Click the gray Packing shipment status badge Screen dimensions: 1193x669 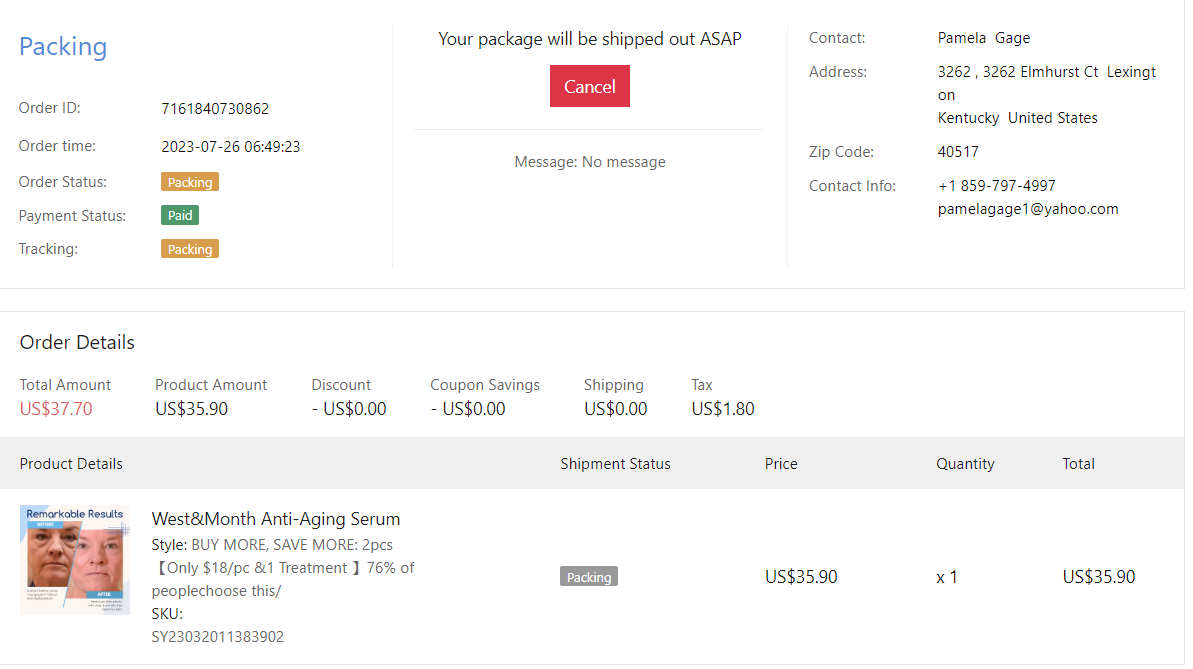click(589, 577)
